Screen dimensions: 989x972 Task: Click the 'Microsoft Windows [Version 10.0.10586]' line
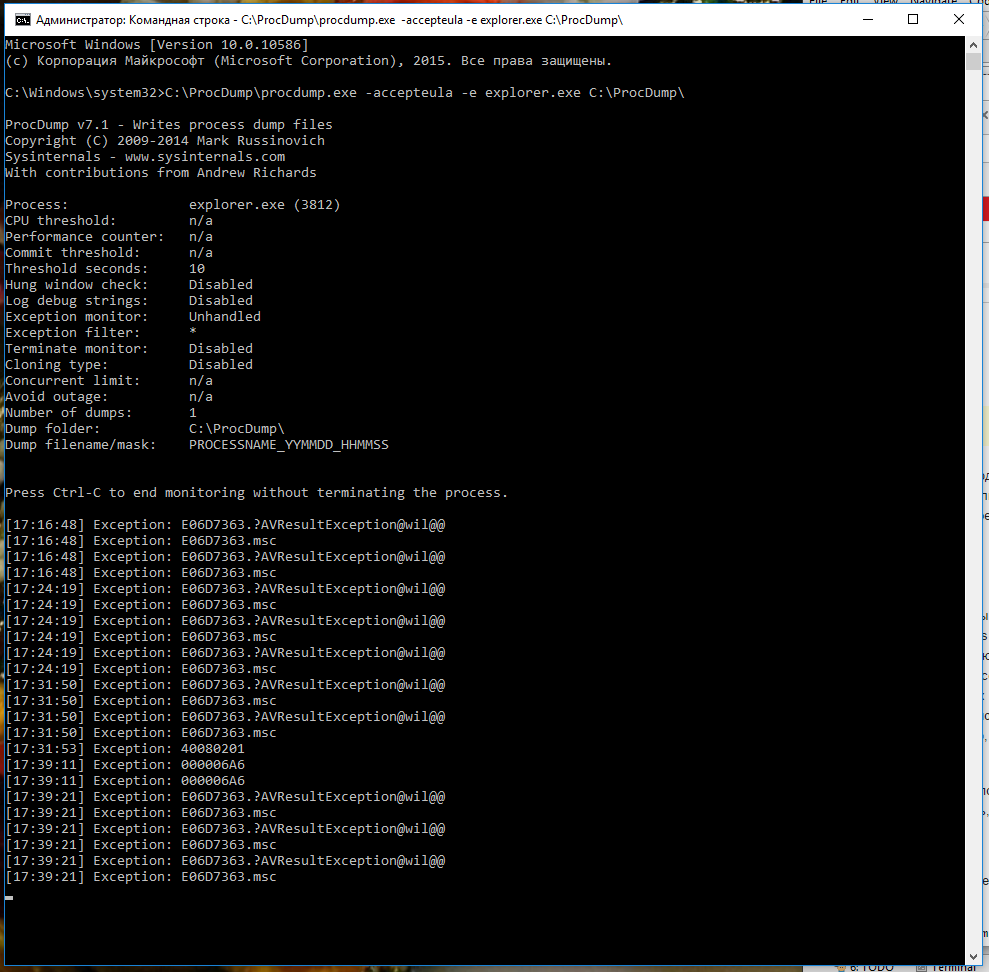point(156,45)
